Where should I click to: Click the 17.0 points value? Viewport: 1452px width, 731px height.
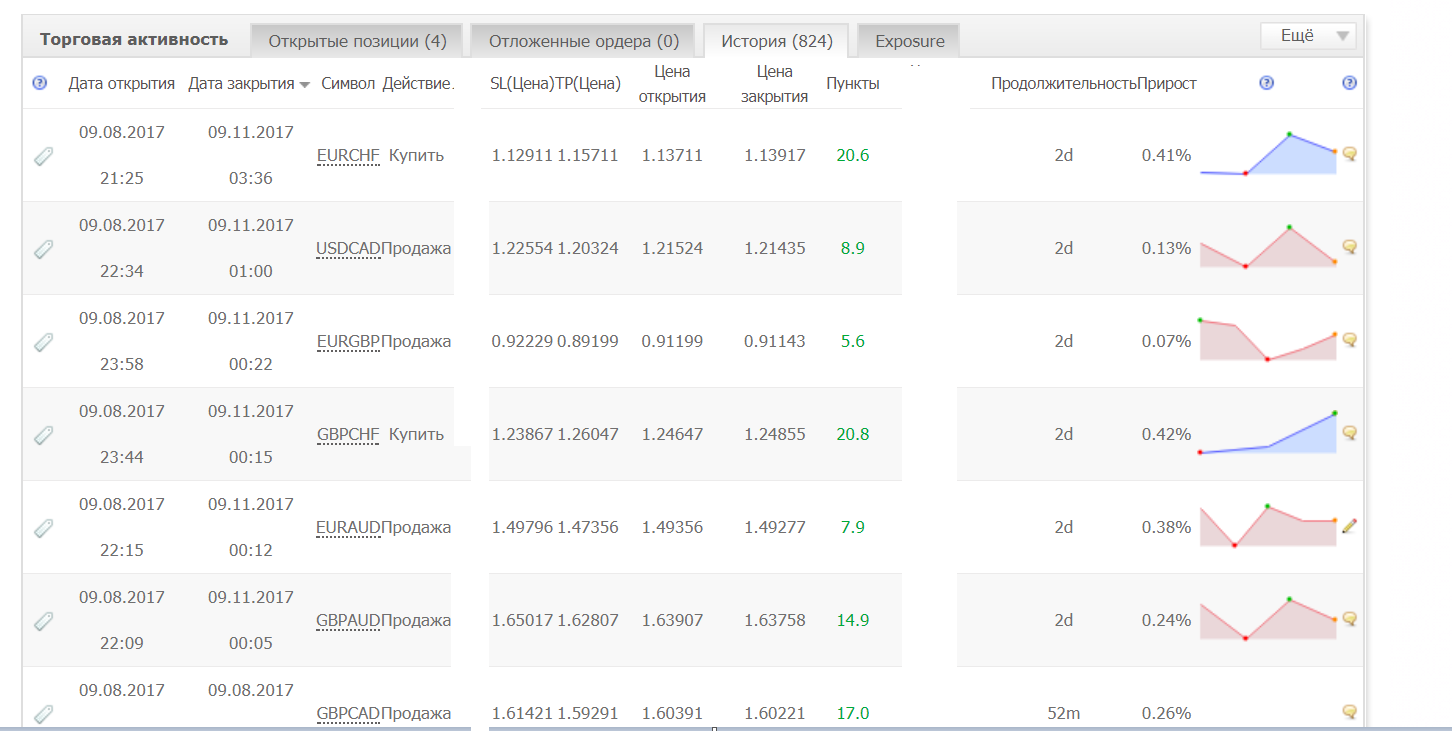[853, 714]
